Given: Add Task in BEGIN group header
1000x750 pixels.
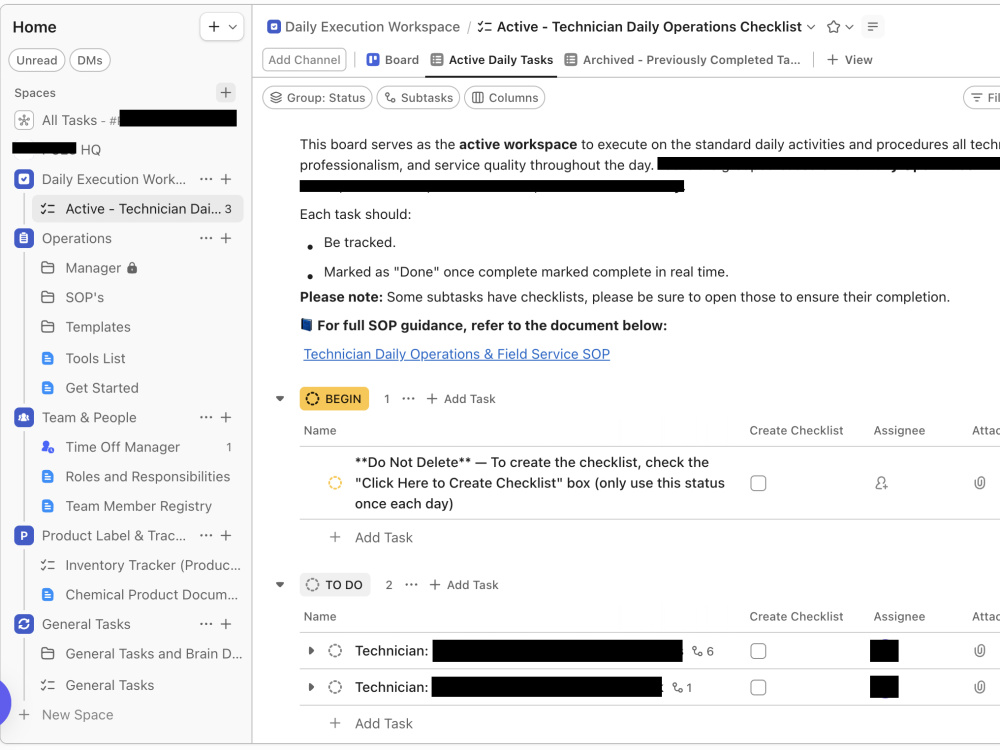Looking at the screenshot, I should tap(461, 399).
